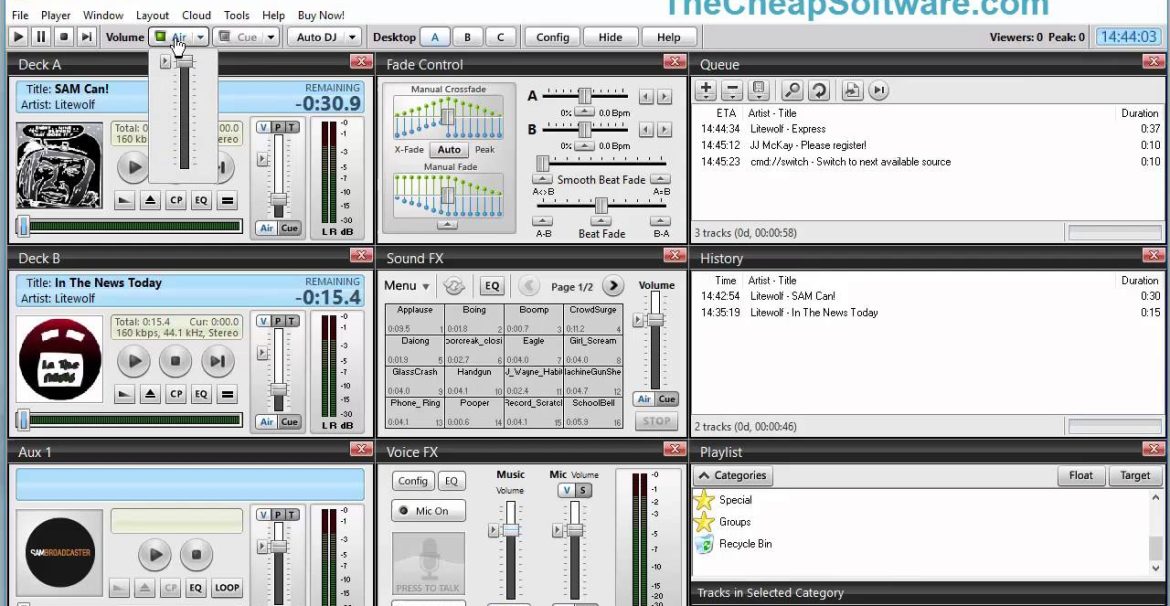Image resolution: width=1170 pixels, height=606 pixels.
Task: Click the Stop icon in the top toolbar
Action: pyautogui.click(x=64, y=37)
